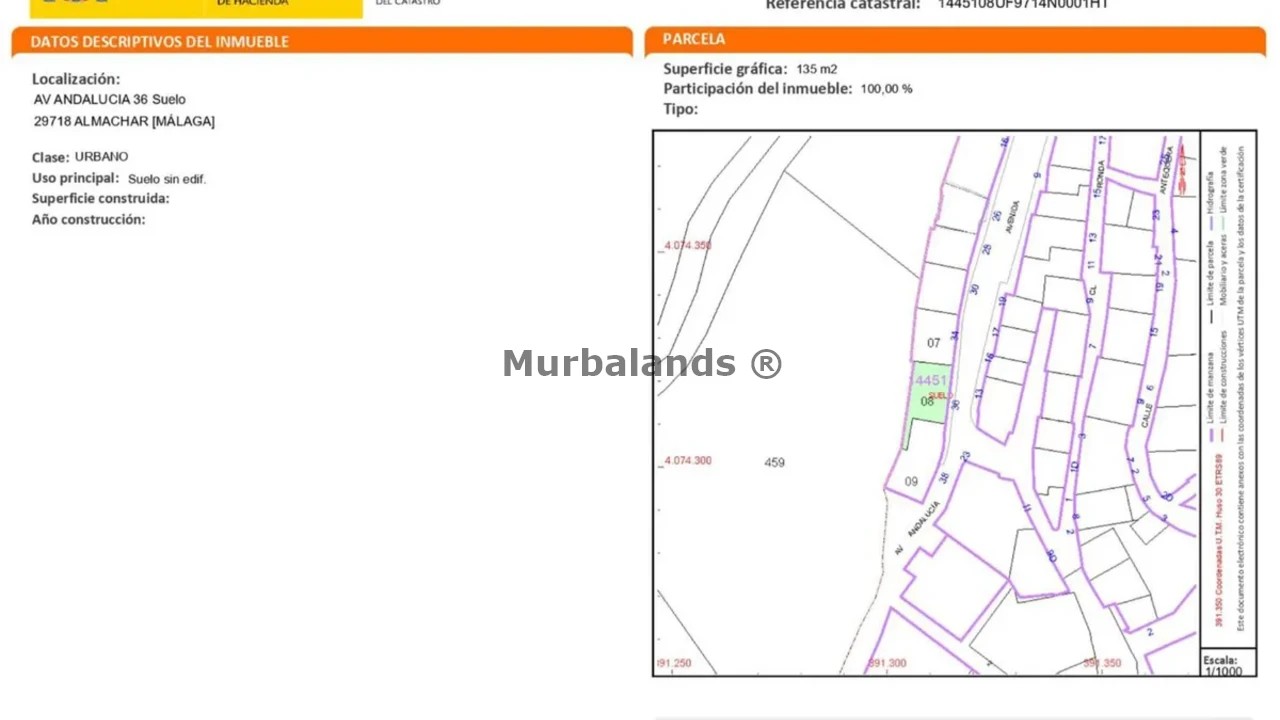Click the yellow Hacienda logo banner

point(196,8)
